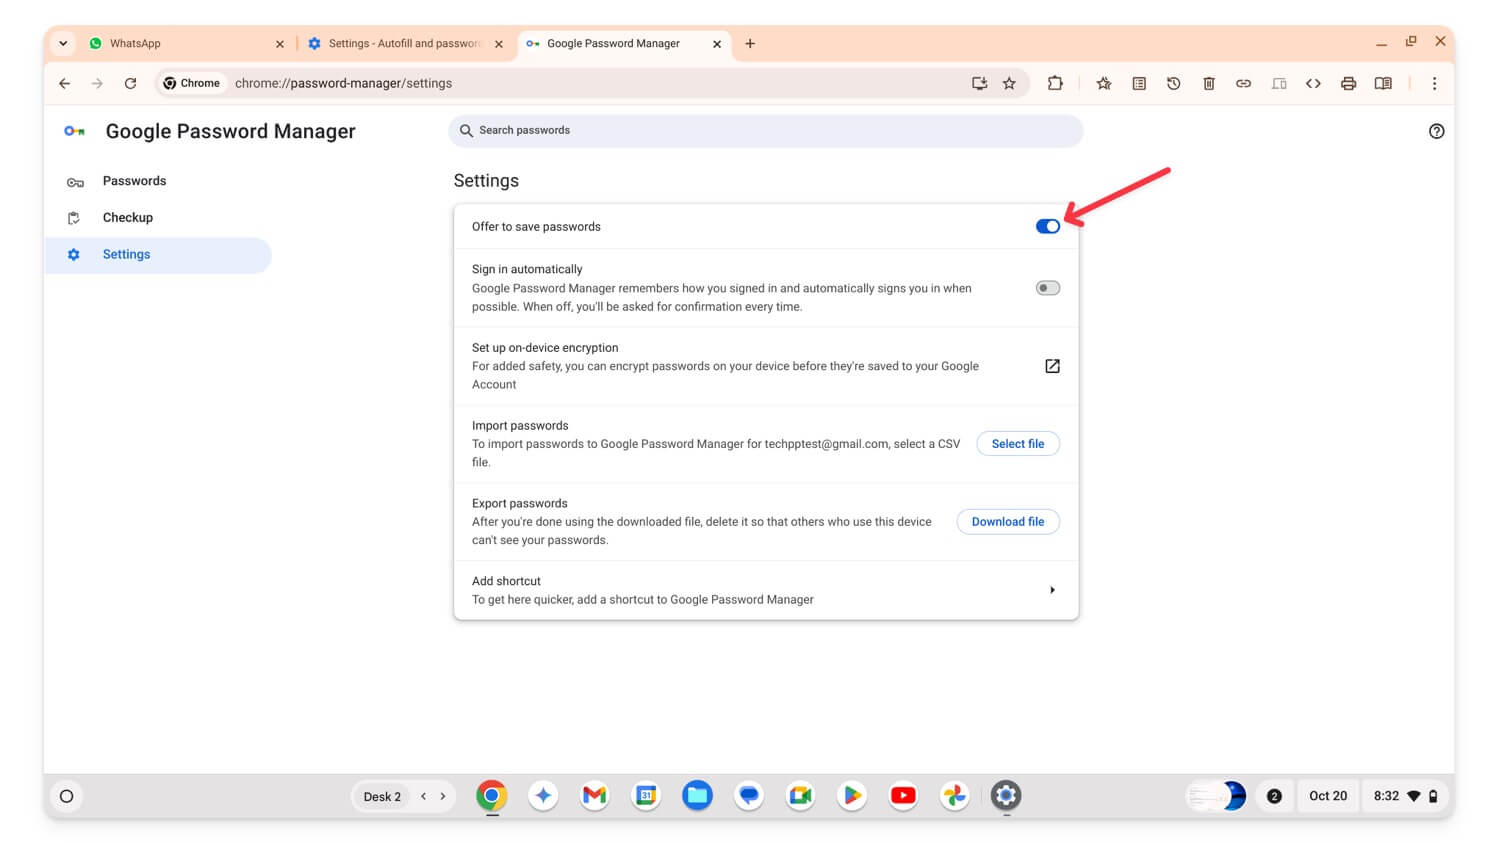Launch Gmail from the shelf
Viewport: 1499px width, 843px height.
pos(594,796)
